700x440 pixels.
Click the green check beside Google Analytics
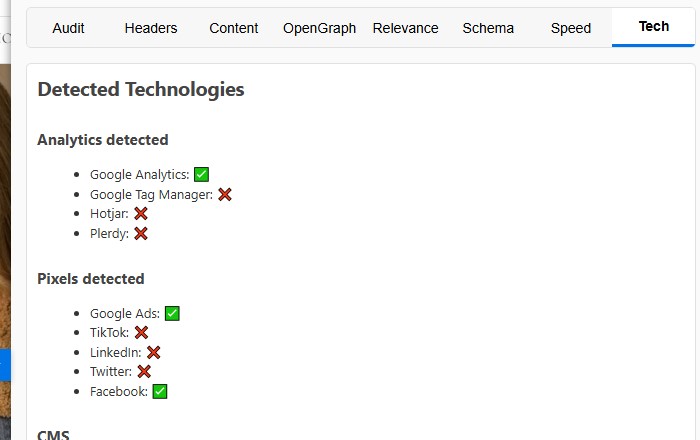click(202, 174)
